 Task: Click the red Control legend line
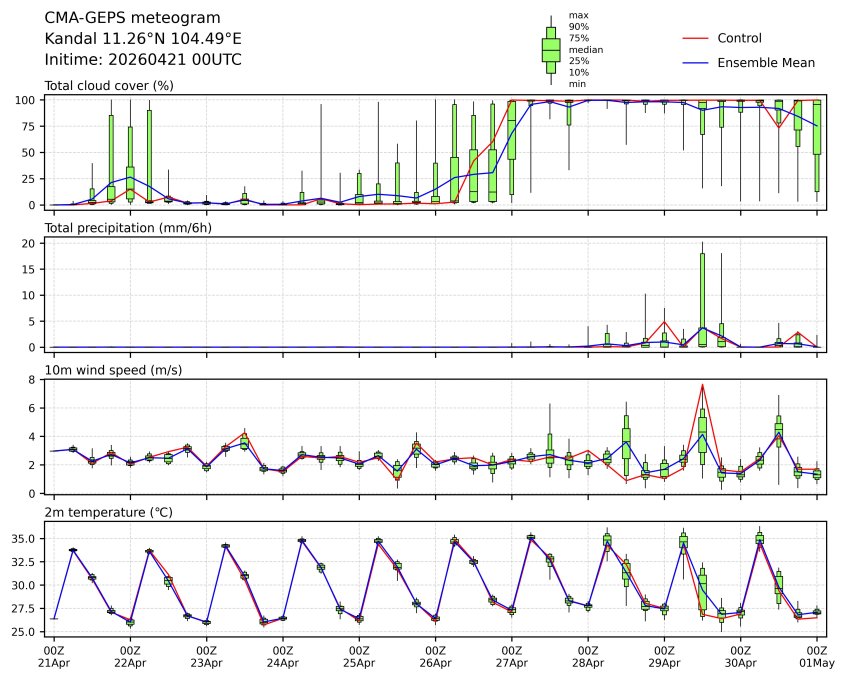click(695, 39)
